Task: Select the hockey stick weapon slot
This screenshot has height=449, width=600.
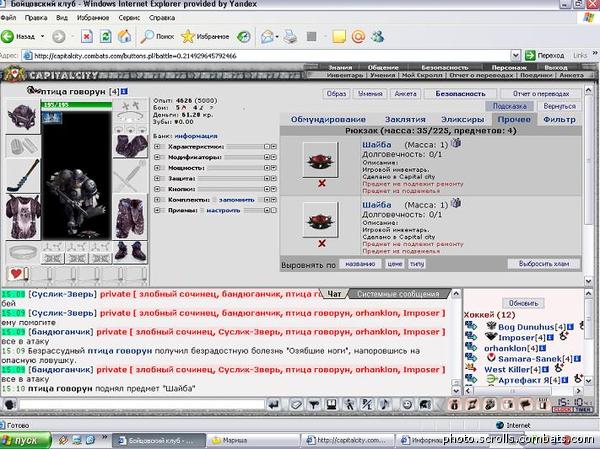Action: (23, 176)
